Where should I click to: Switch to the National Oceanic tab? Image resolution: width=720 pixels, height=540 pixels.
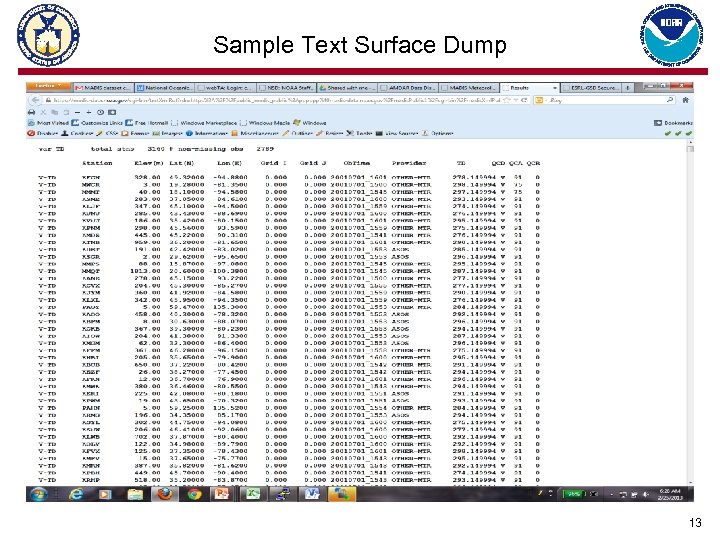pyautogui.click(x=164, y=87)
